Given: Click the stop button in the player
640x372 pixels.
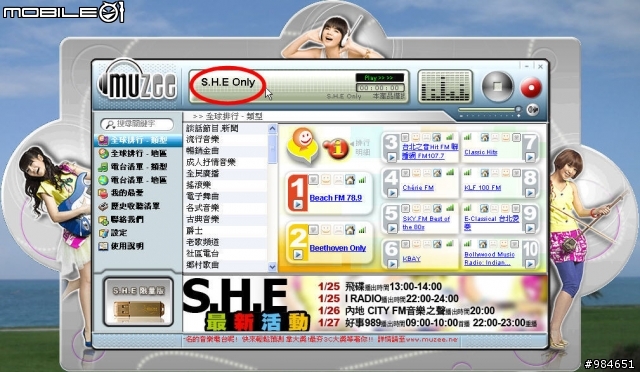Looking at the screenshot, I should [x=497, y=87].
